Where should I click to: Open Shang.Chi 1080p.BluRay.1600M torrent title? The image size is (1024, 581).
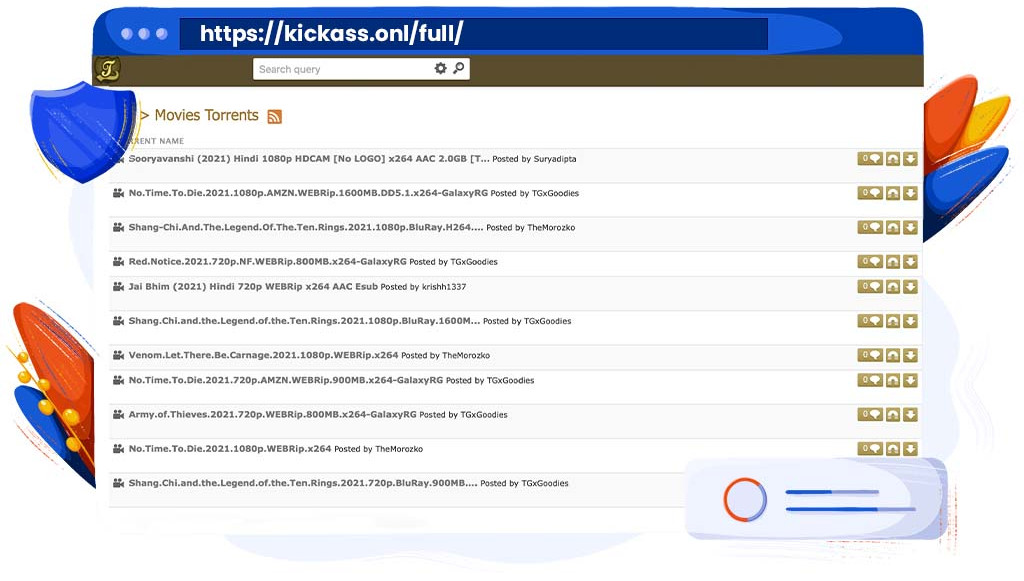click(304, 321)
